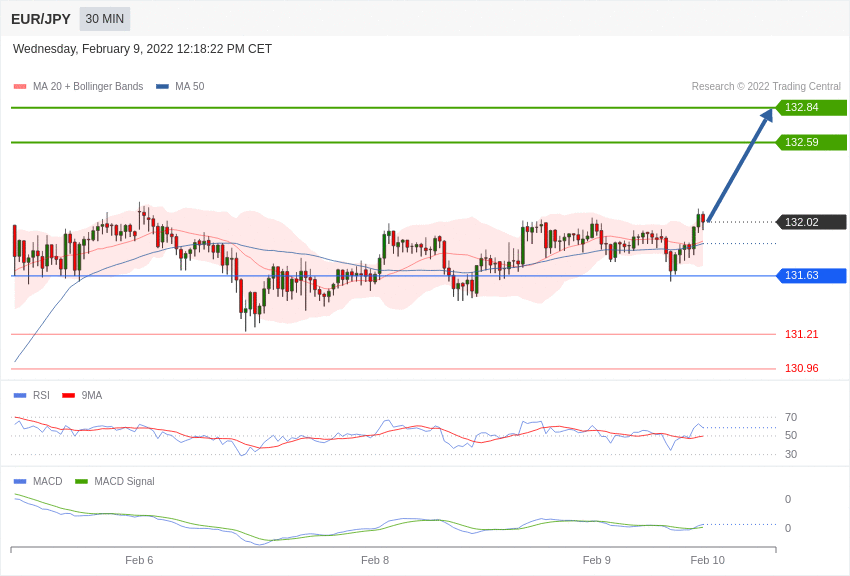Click the RSI 70 level label
The height and width of the screenshot is (576, 850).
[x=791, y=417]
